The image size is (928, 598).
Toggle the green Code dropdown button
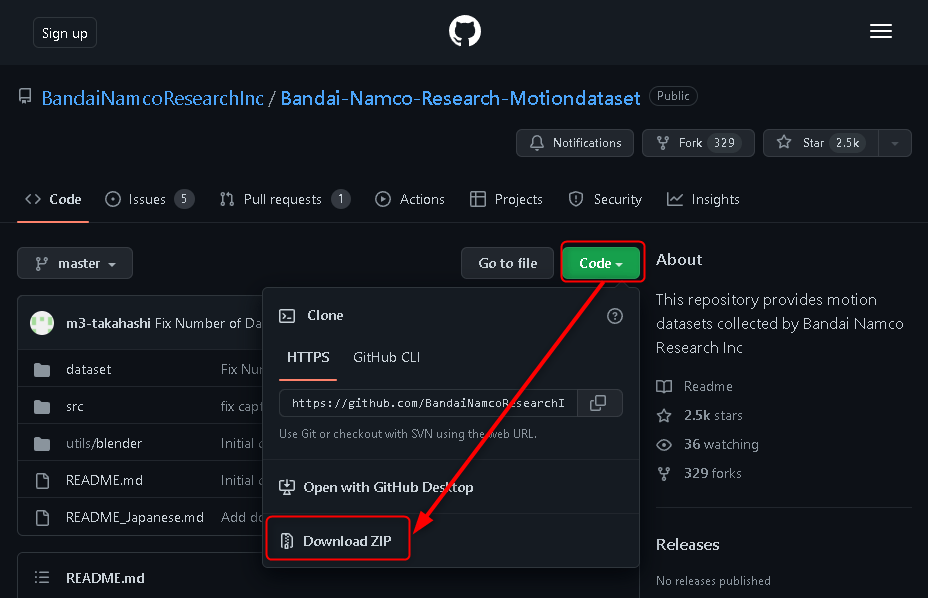(x=601, y=263)
